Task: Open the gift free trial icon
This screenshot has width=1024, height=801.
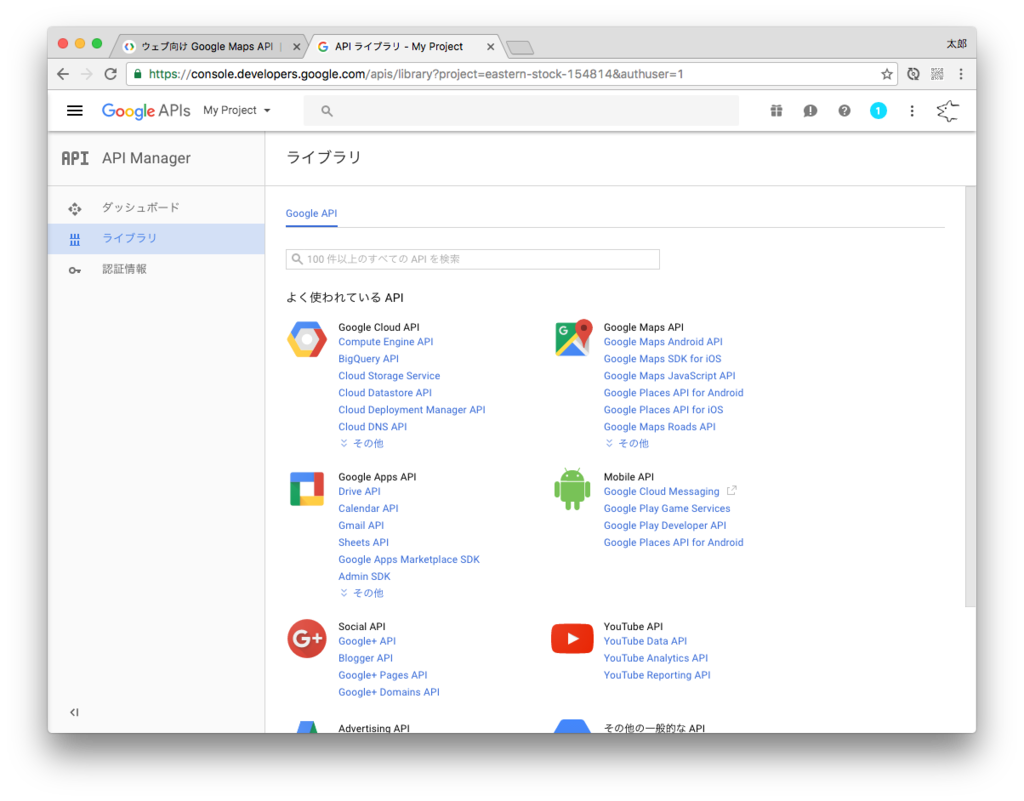Action: coord(776,111)
